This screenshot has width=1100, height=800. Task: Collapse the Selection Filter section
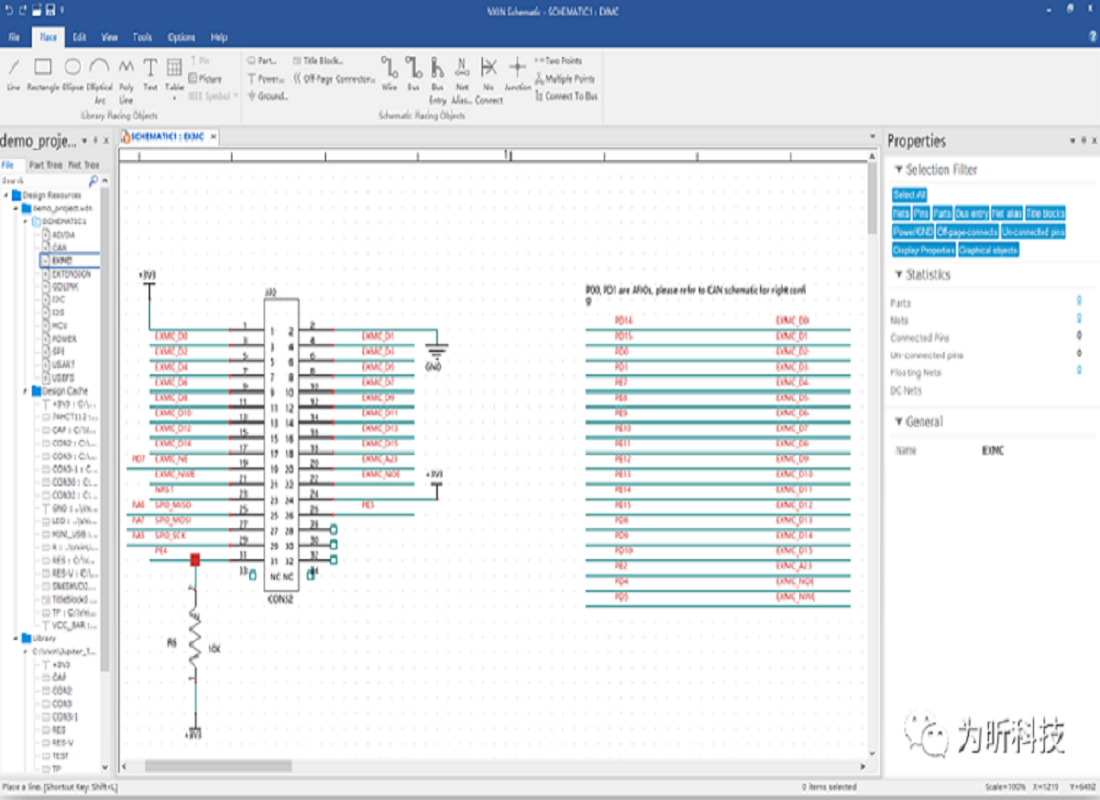898,170
